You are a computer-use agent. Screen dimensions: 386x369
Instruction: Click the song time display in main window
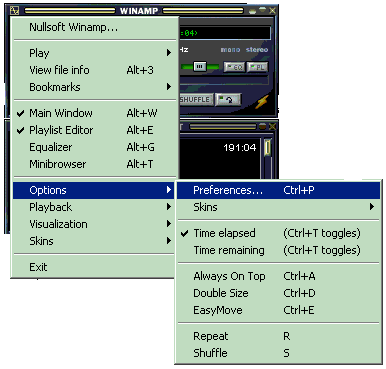(x=189, y=33)
